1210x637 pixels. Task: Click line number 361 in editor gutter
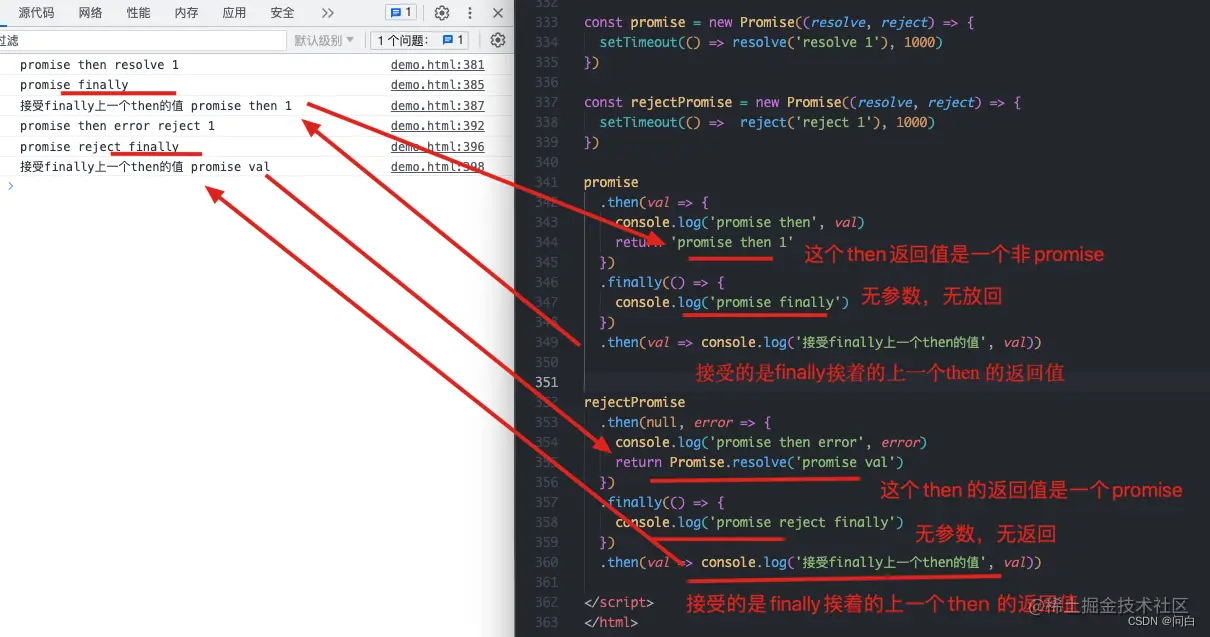pyautogui.click(x=547, y=582)
